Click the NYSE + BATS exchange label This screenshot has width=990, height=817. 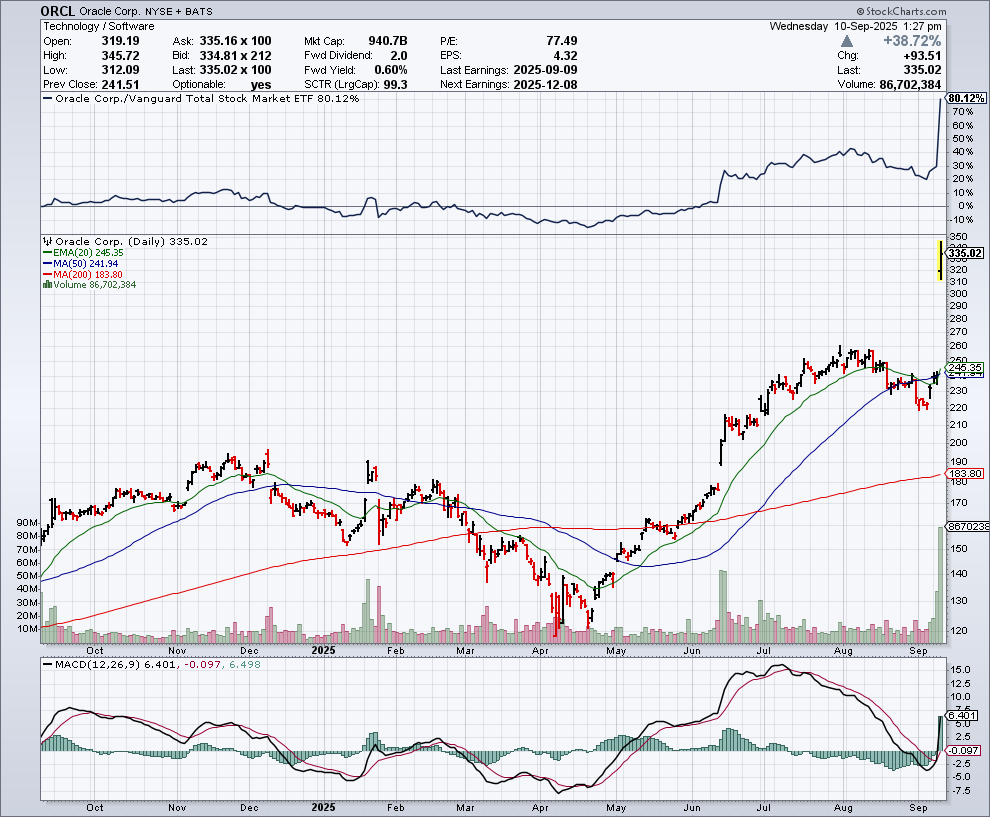[178, 11]
